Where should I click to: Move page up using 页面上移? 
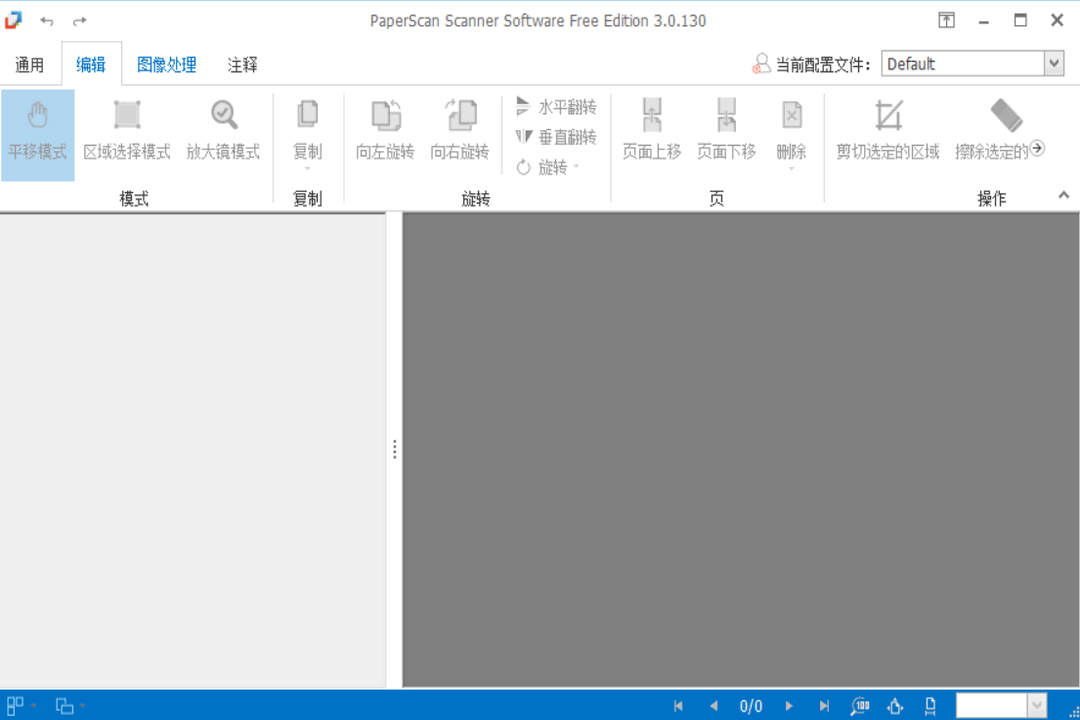pyautogui.click(x=651, y=130)
